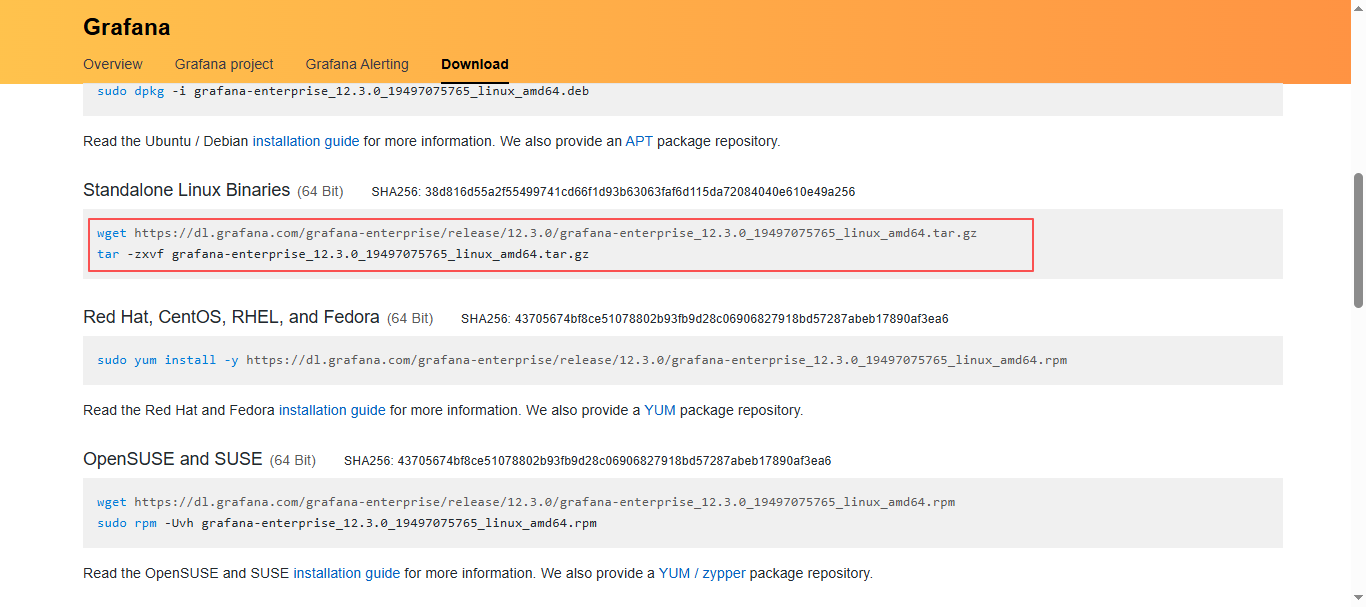Open the Overview tab
Viewport: 1366px width, 607px height.
click(113, 64)
